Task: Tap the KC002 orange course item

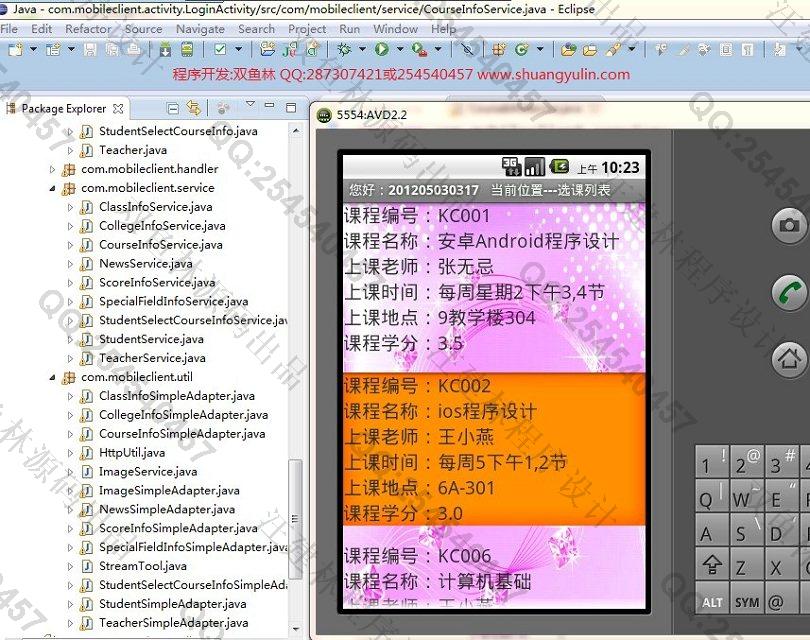Action: tap(494, 449)
